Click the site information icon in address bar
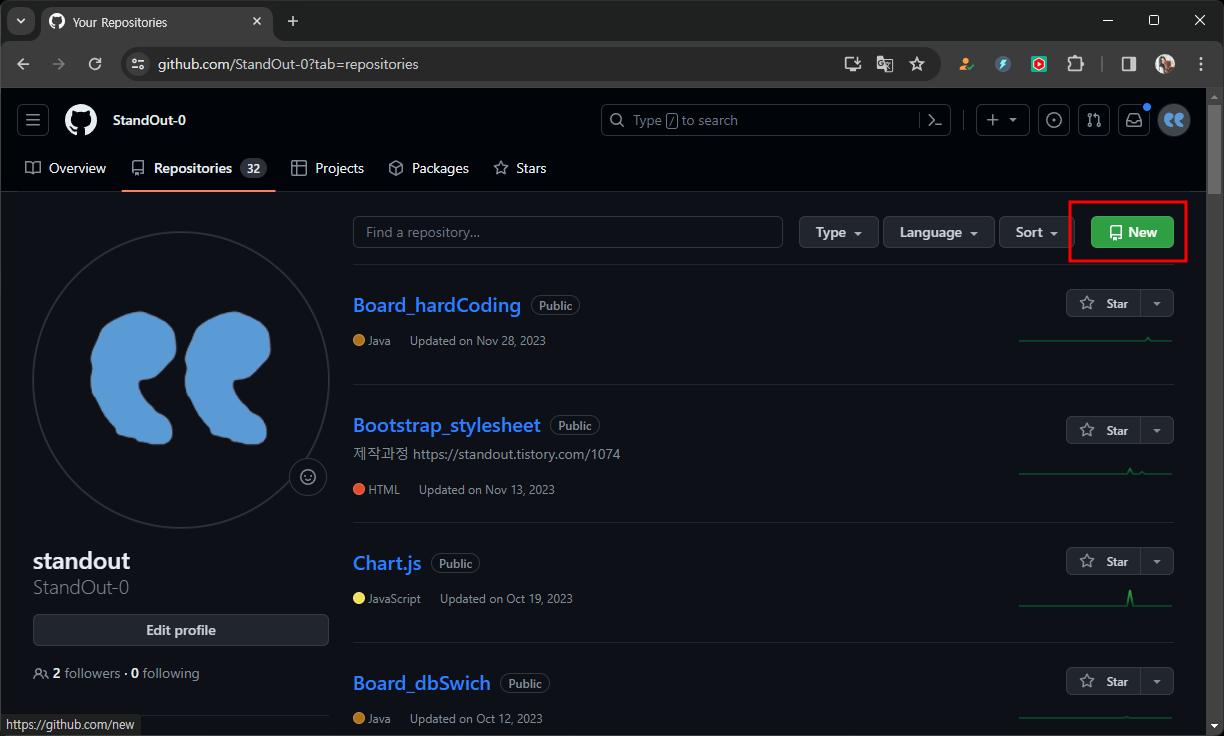This screenshot has height=736, width=1224. coord(138,64)
